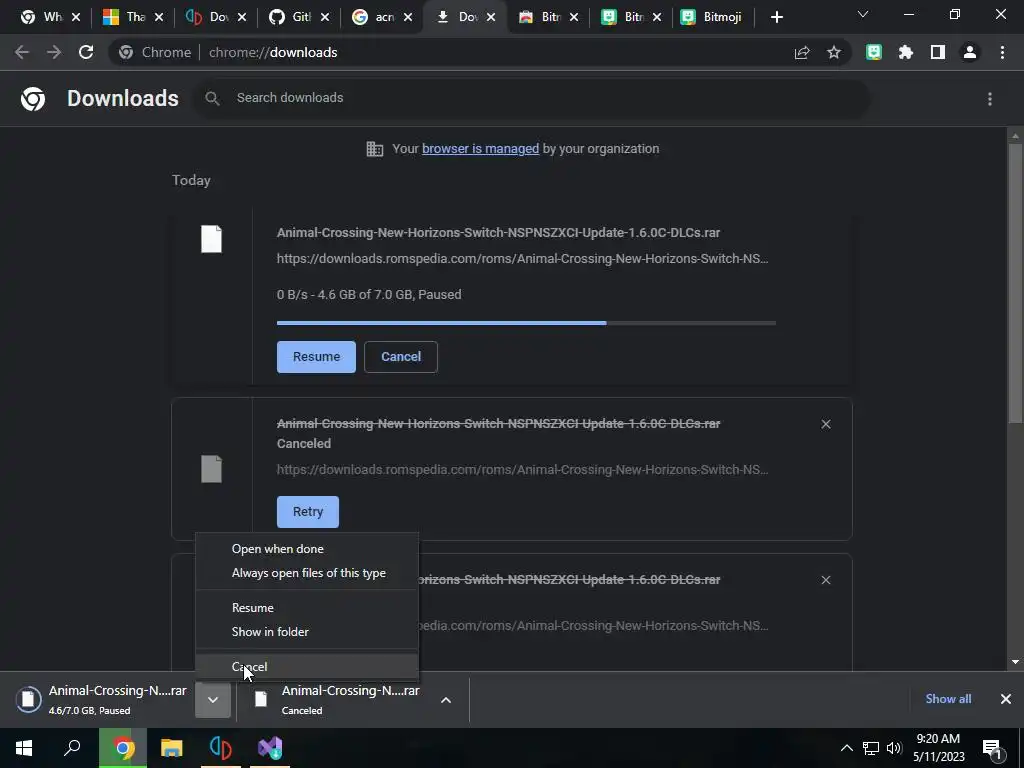Focus the Search downloads field

pyautogui.click(x=531, y=99)
